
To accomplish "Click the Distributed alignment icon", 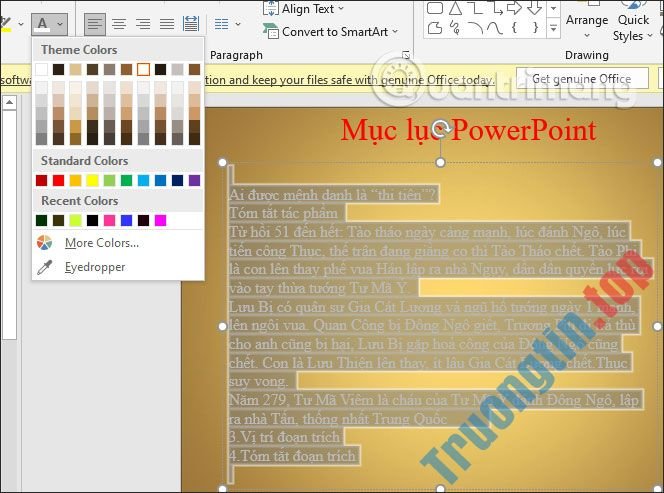I will (191, 24).
